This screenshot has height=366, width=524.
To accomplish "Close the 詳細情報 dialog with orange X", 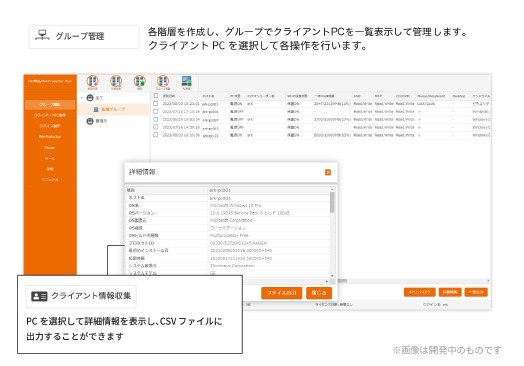I will point(328,172).
